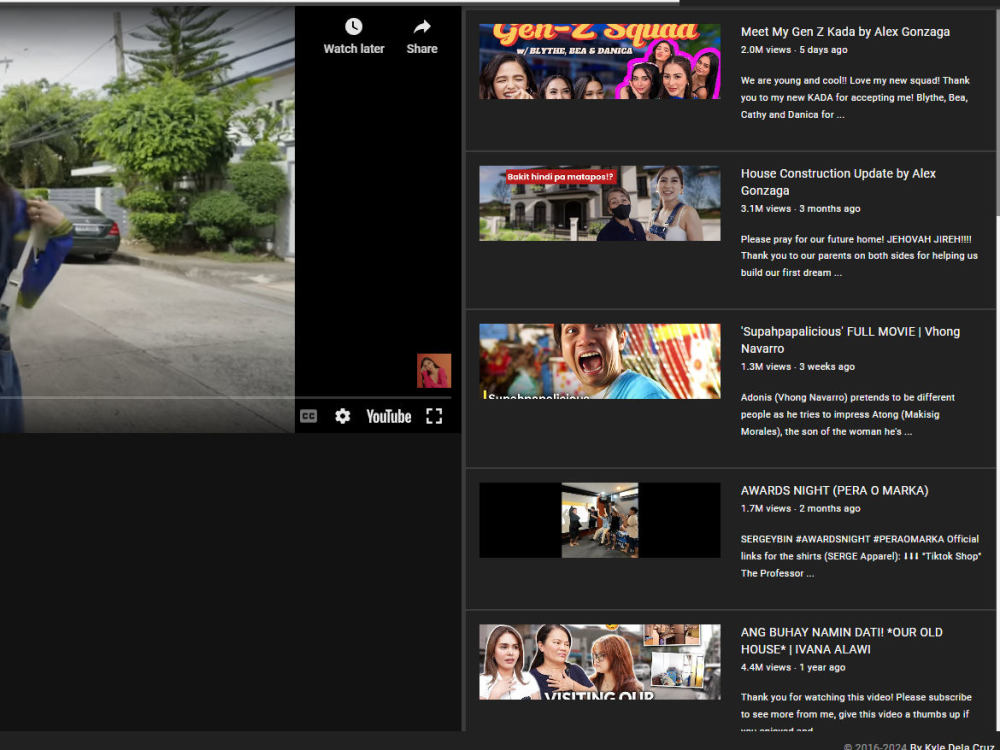Click the video progress bar

pyautogui.click(x=225, y=398)
